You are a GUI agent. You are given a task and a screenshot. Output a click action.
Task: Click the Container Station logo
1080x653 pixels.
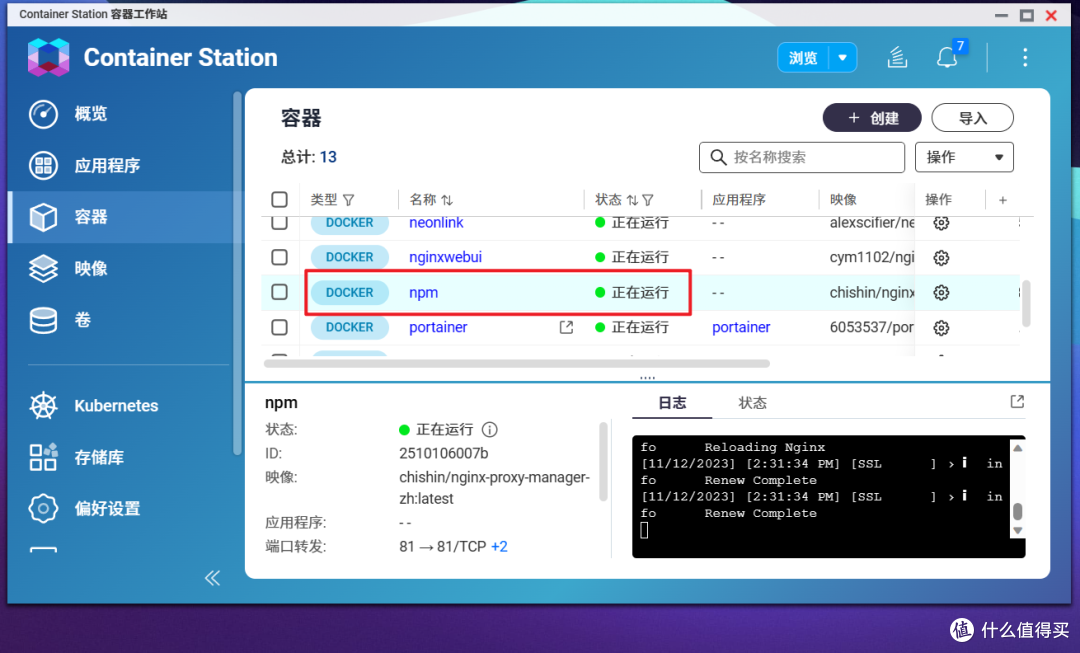tap(48, 57)
